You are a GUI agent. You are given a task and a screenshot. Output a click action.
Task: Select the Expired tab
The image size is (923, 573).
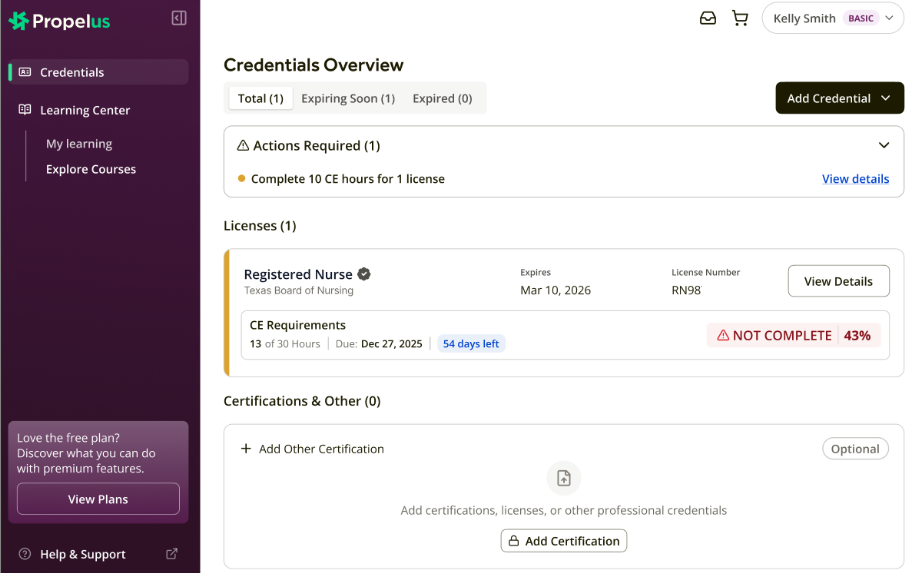(442, 98)
